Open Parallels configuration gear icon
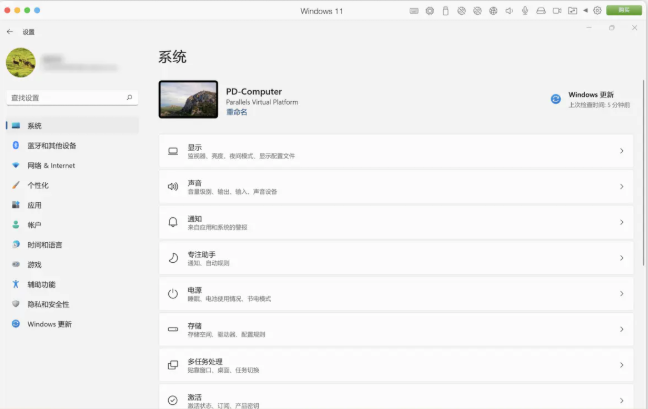Image resolution: width=648 pixels, height=409 pixels. click(x=597, y=11)
